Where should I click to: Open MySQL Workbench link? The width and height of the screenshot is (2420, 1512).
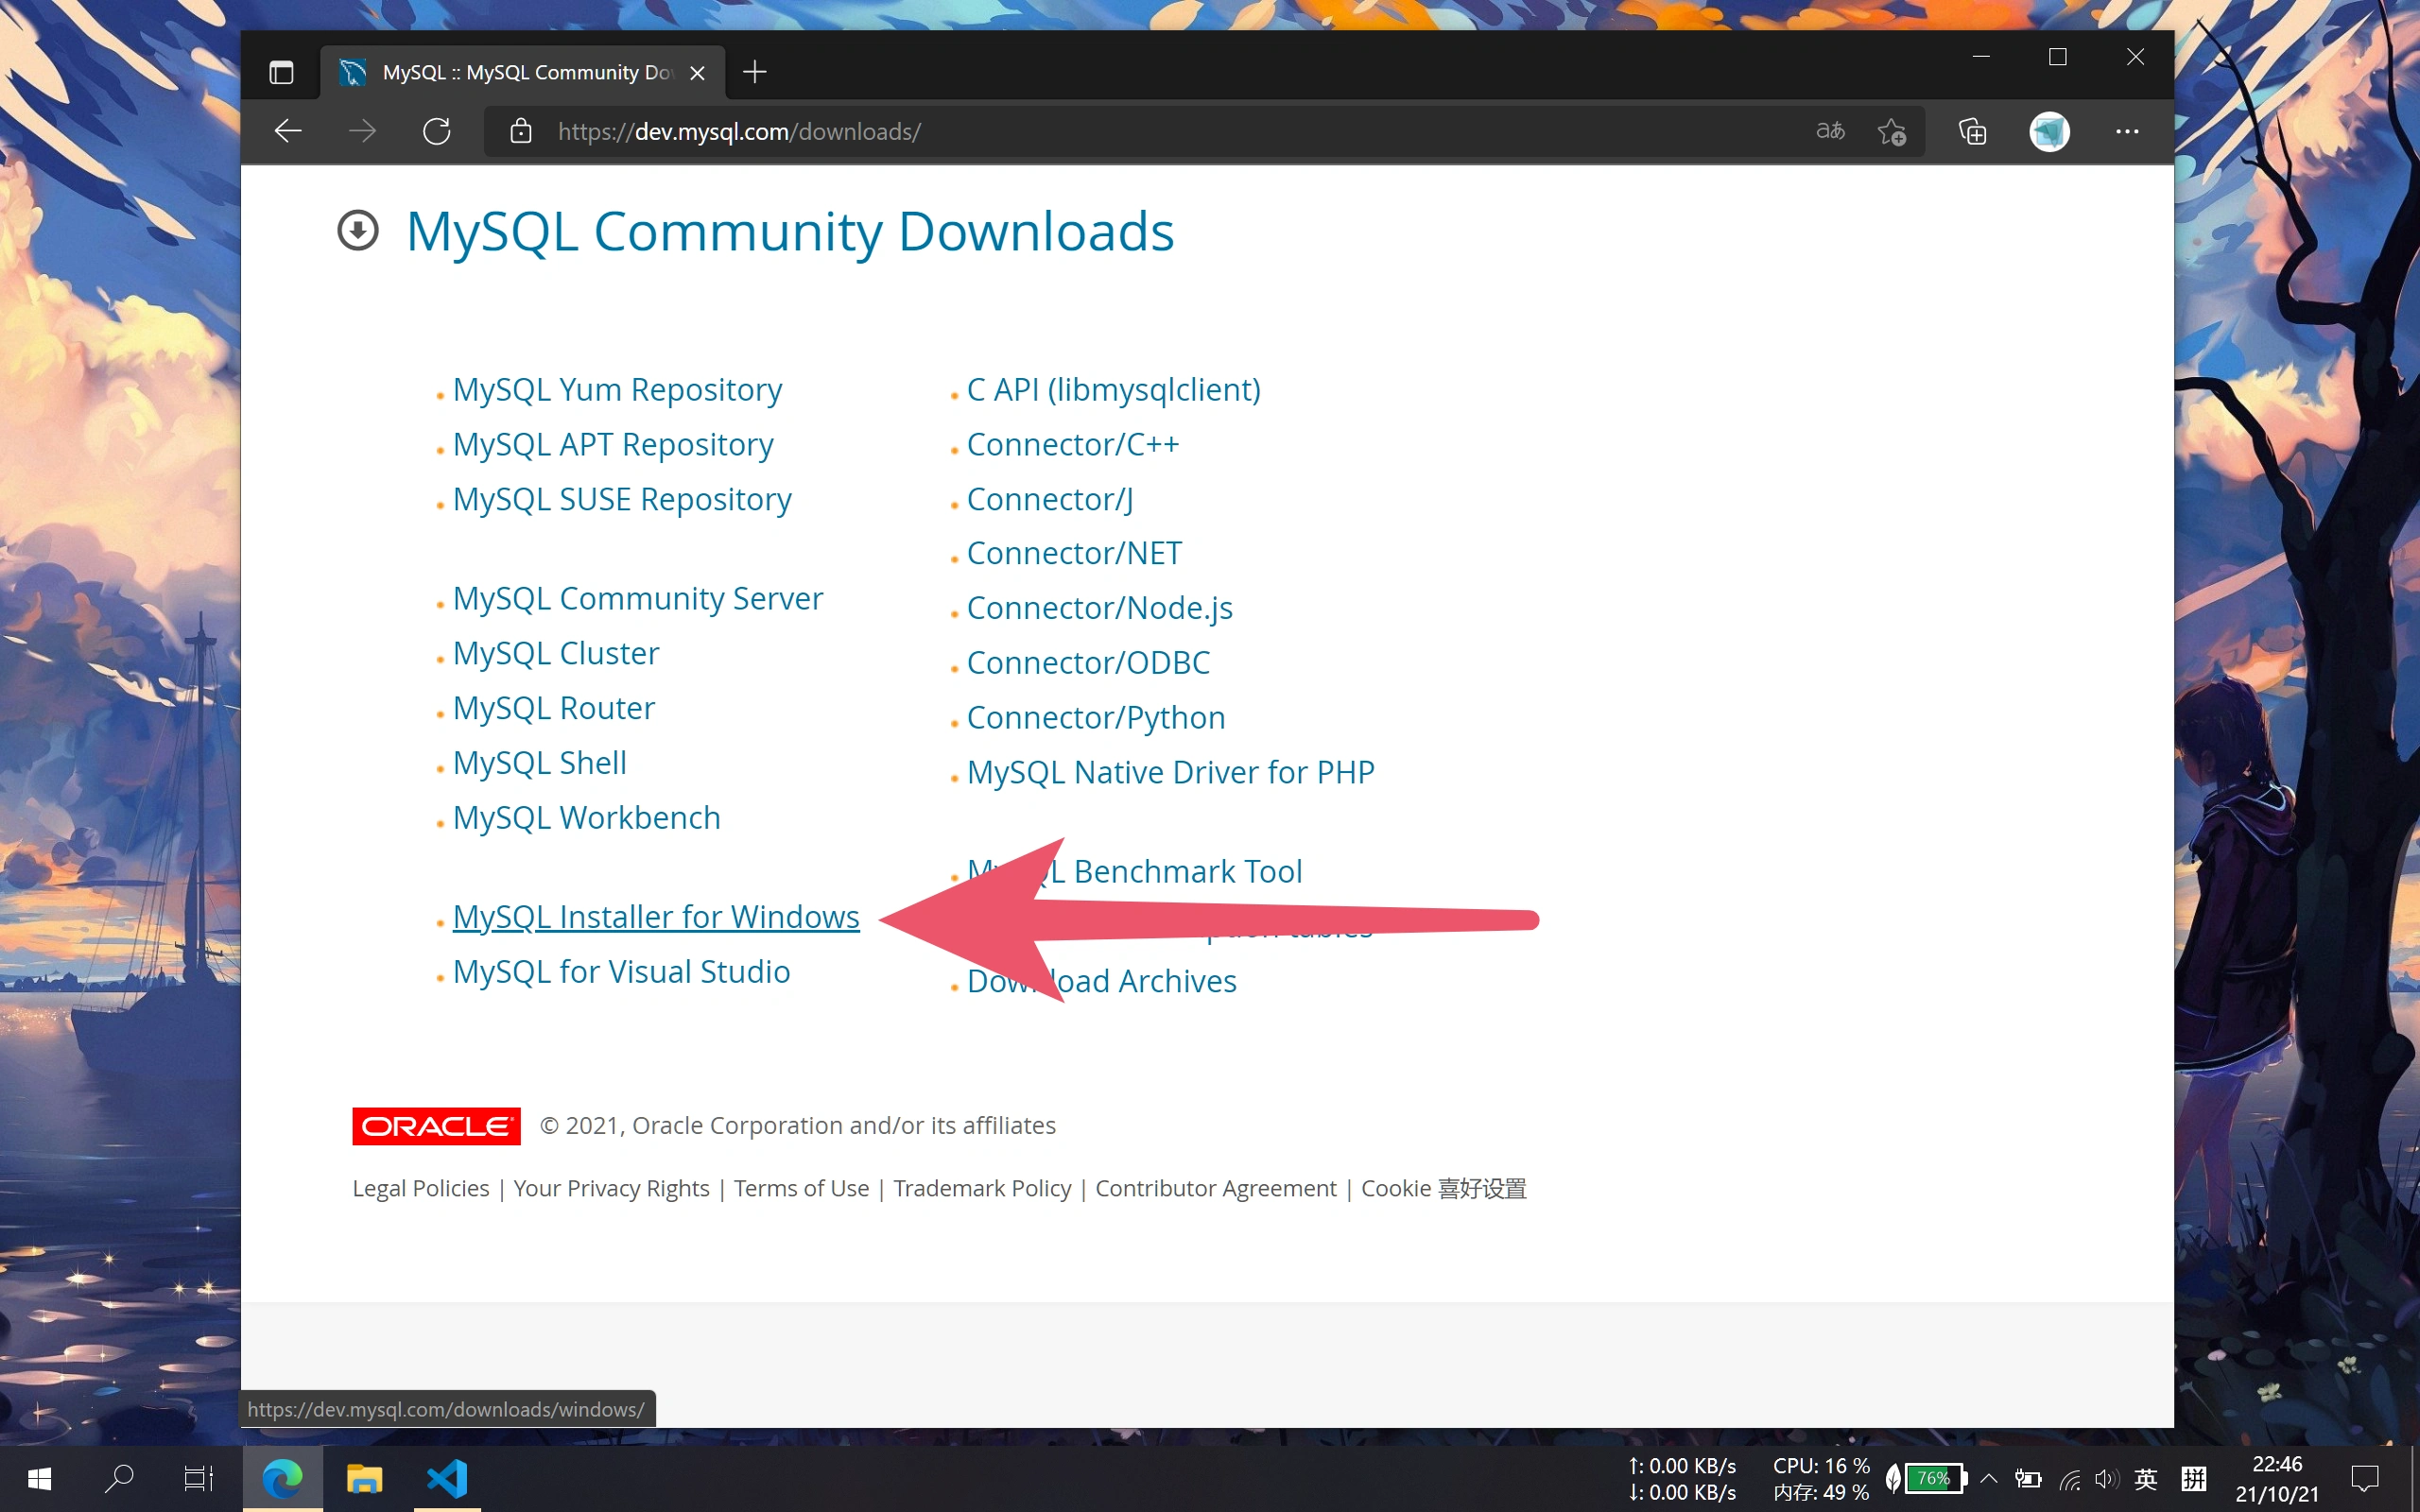[587, 818]
